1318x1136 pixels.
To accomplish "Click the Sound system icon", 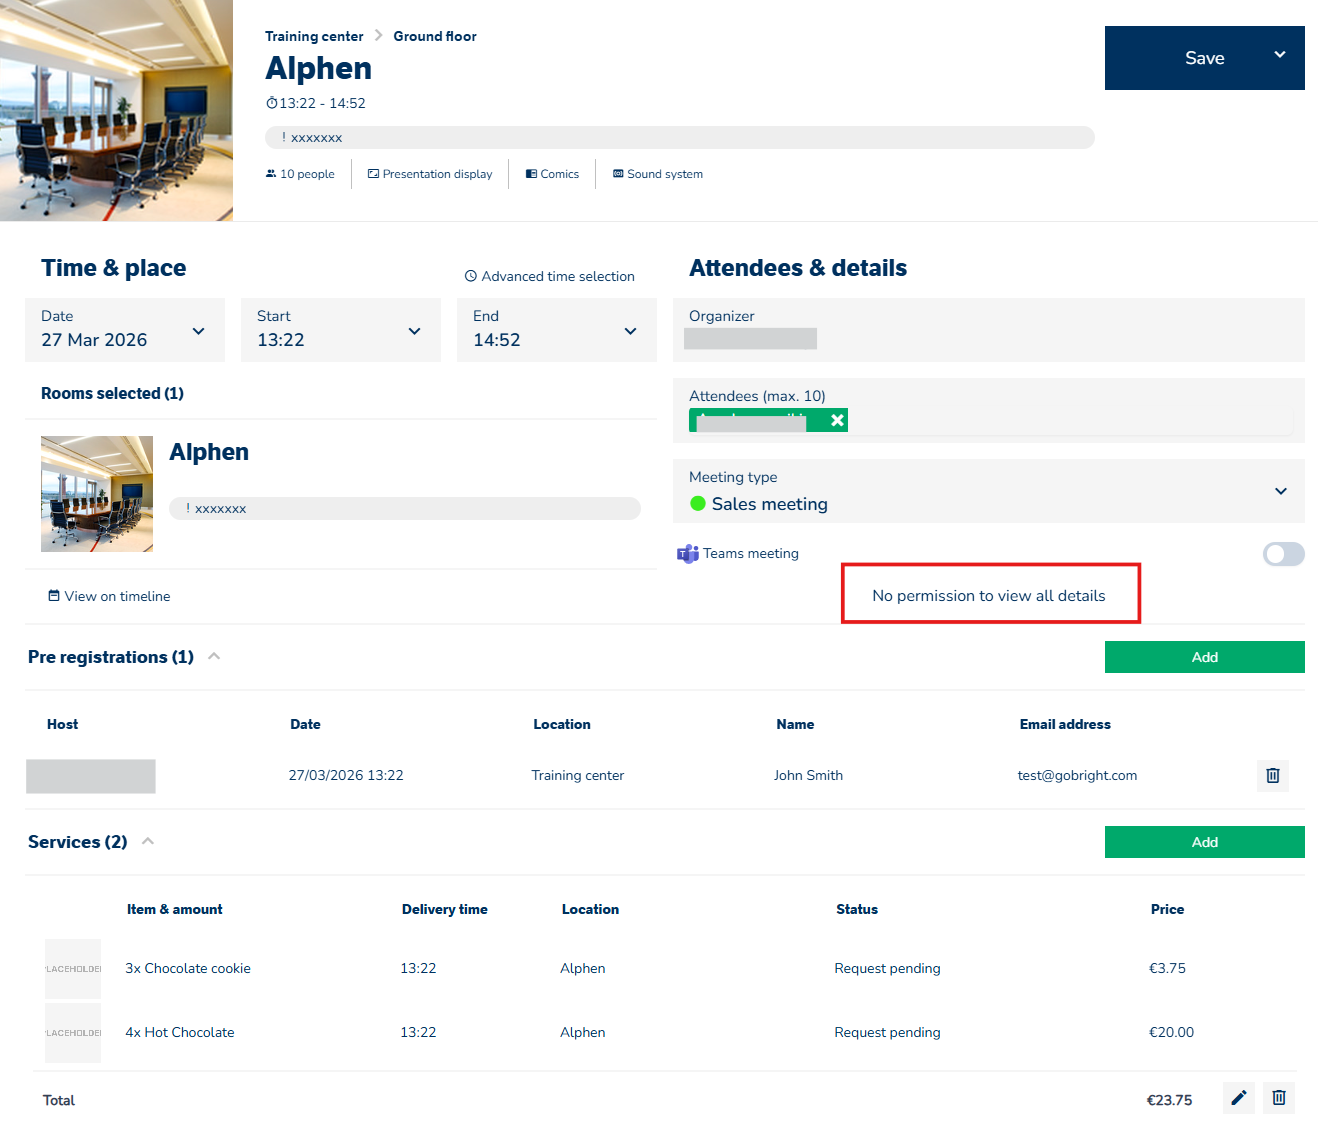I will [618, 174].
